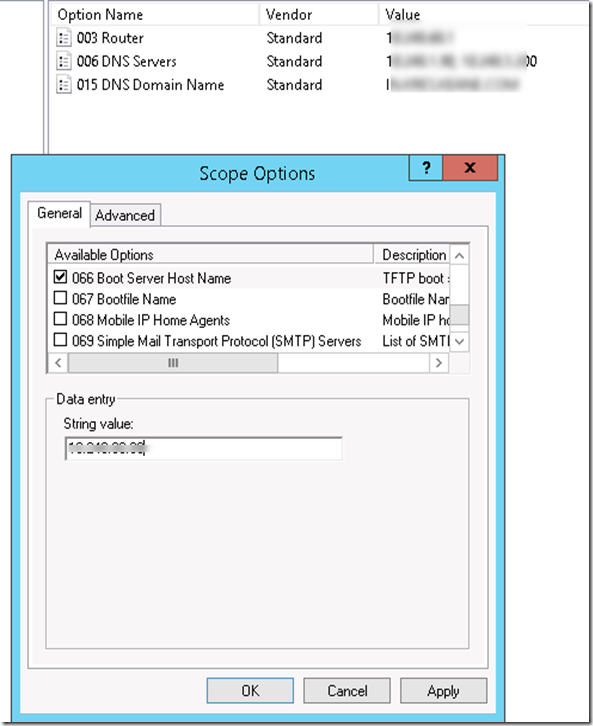
Task: Check the 067 Bootfile Name option
Action: 60,298
